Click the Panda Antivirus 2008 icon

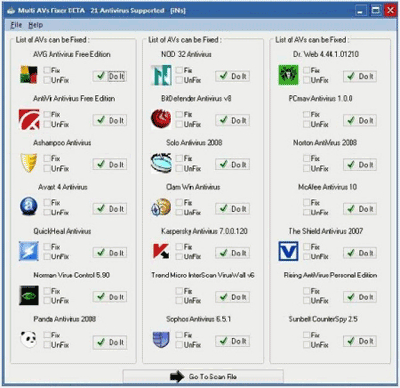(x=29, y=339)
